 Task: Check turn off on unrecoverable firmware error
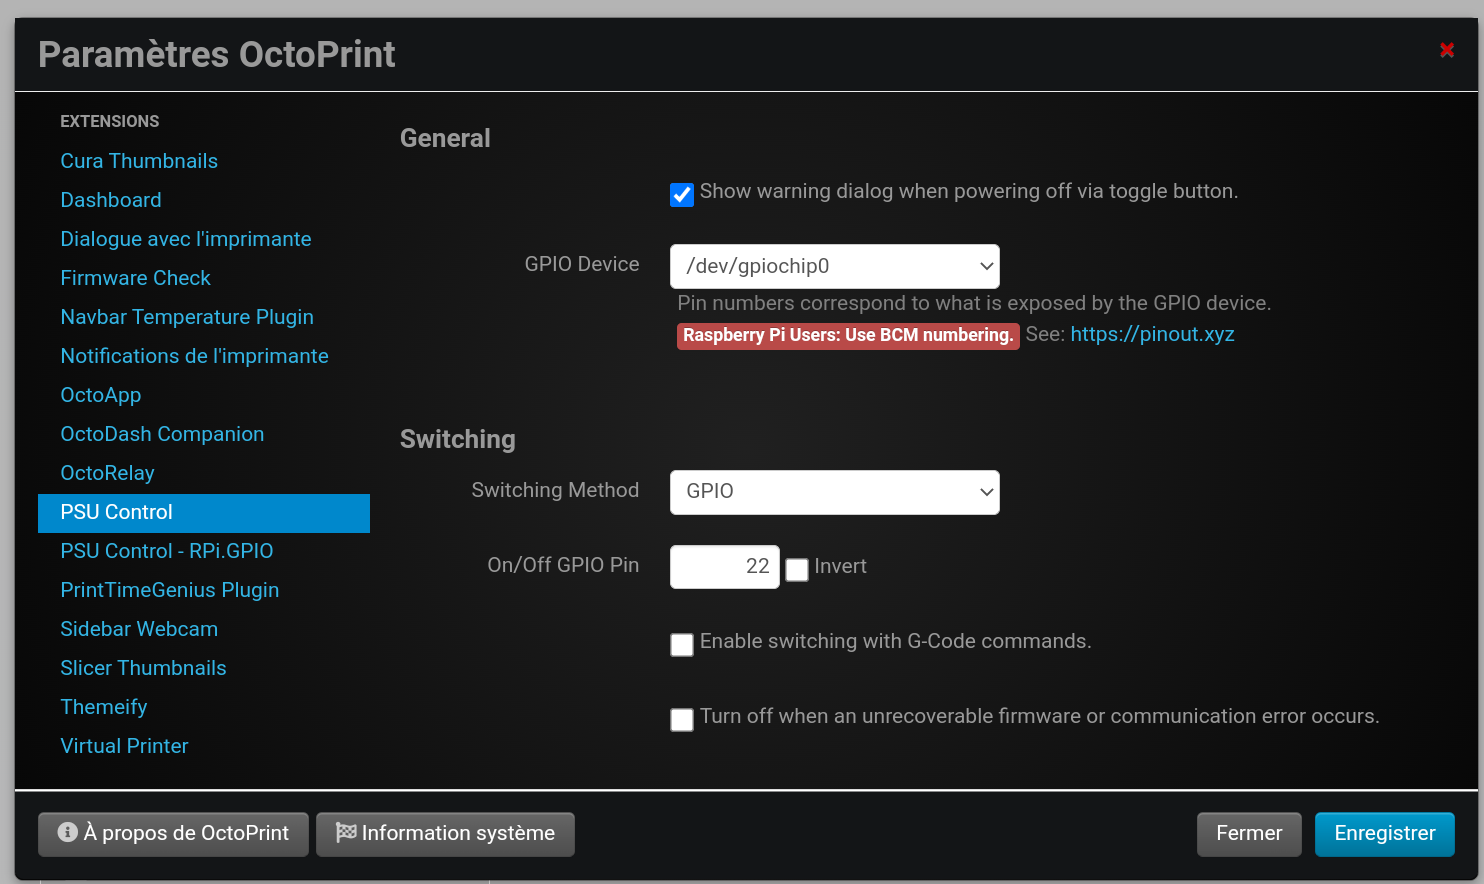tap(682, 720)
